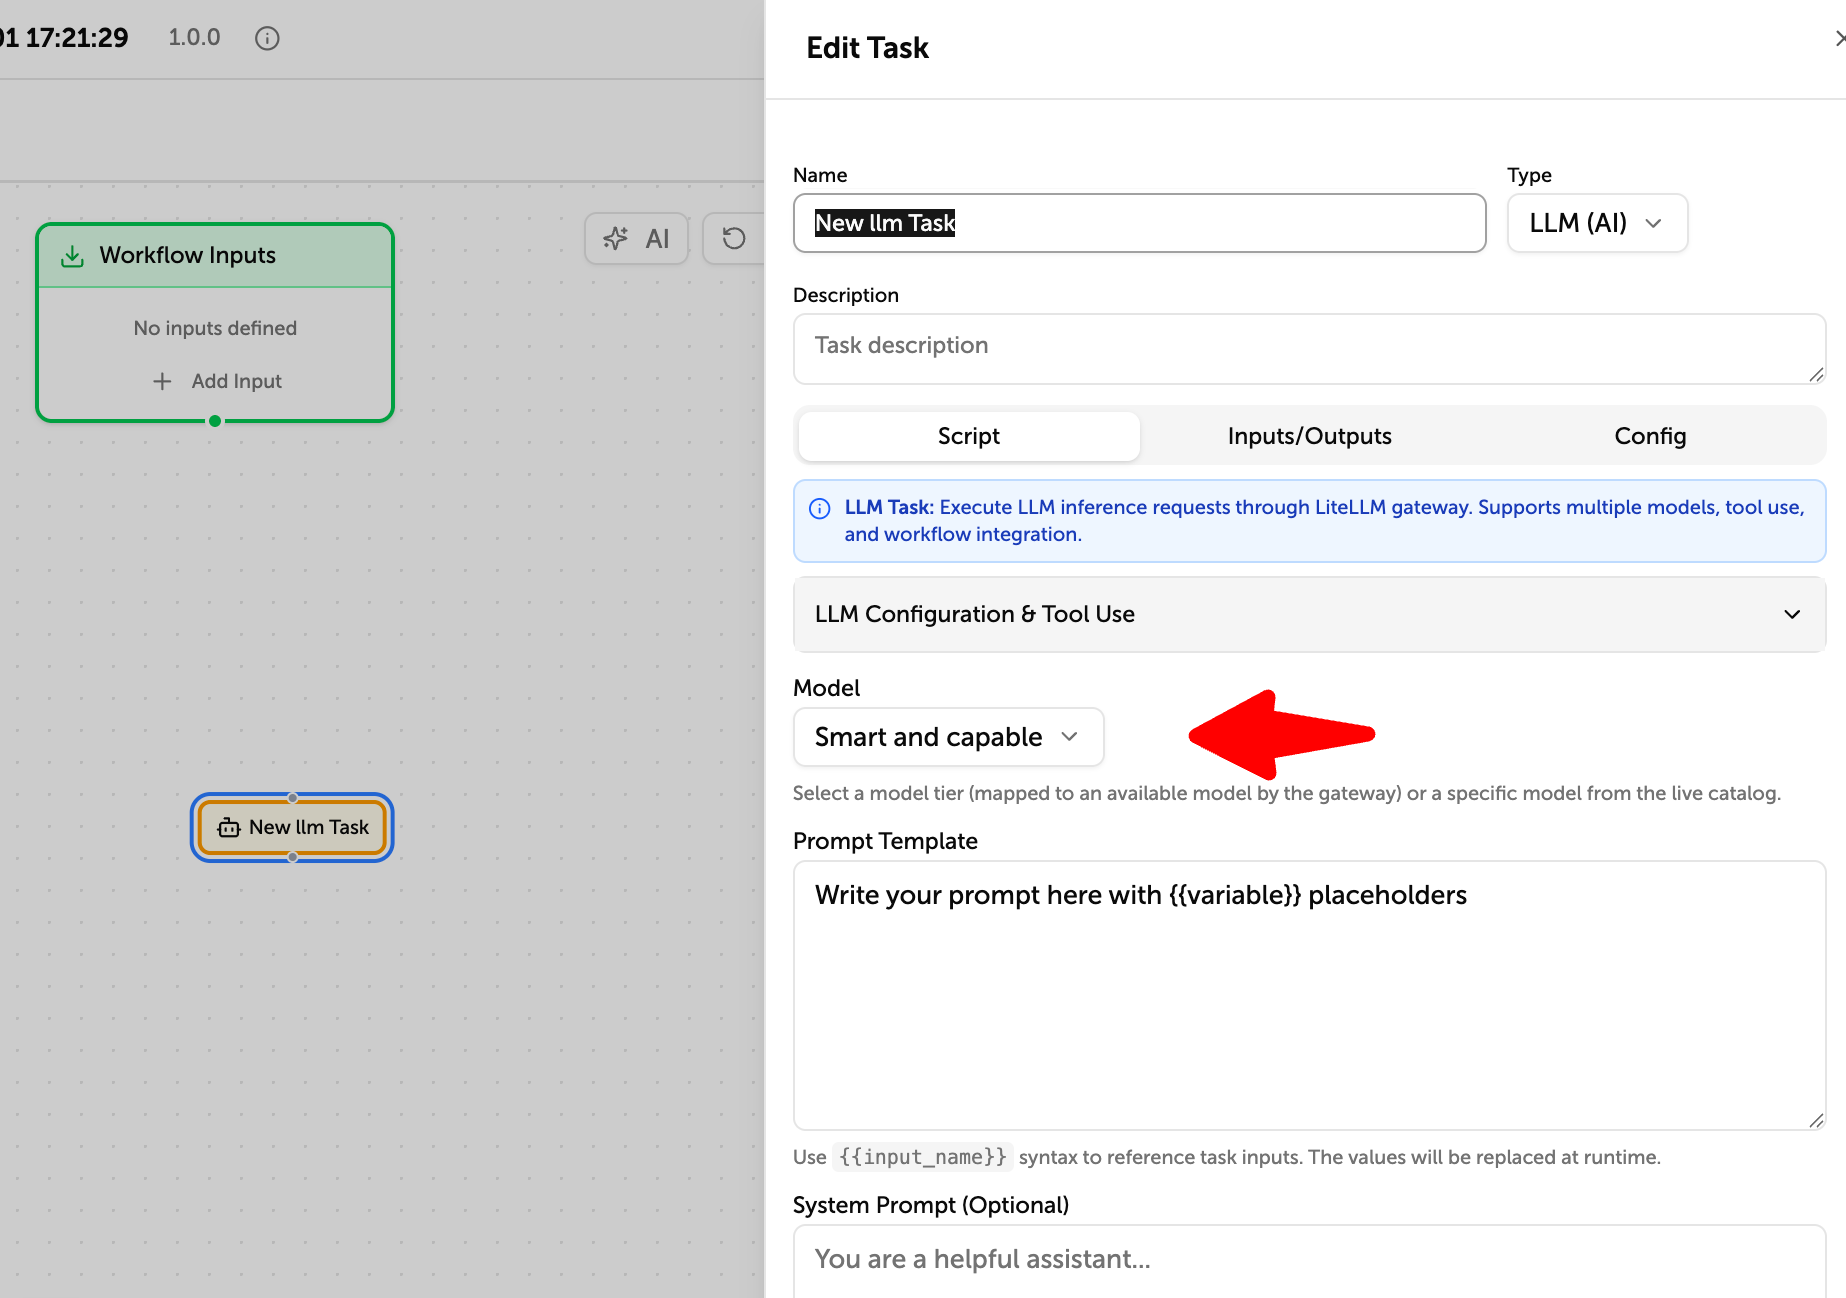
Task: Open the Model Smart and capable dropdown
Action: 948,737
